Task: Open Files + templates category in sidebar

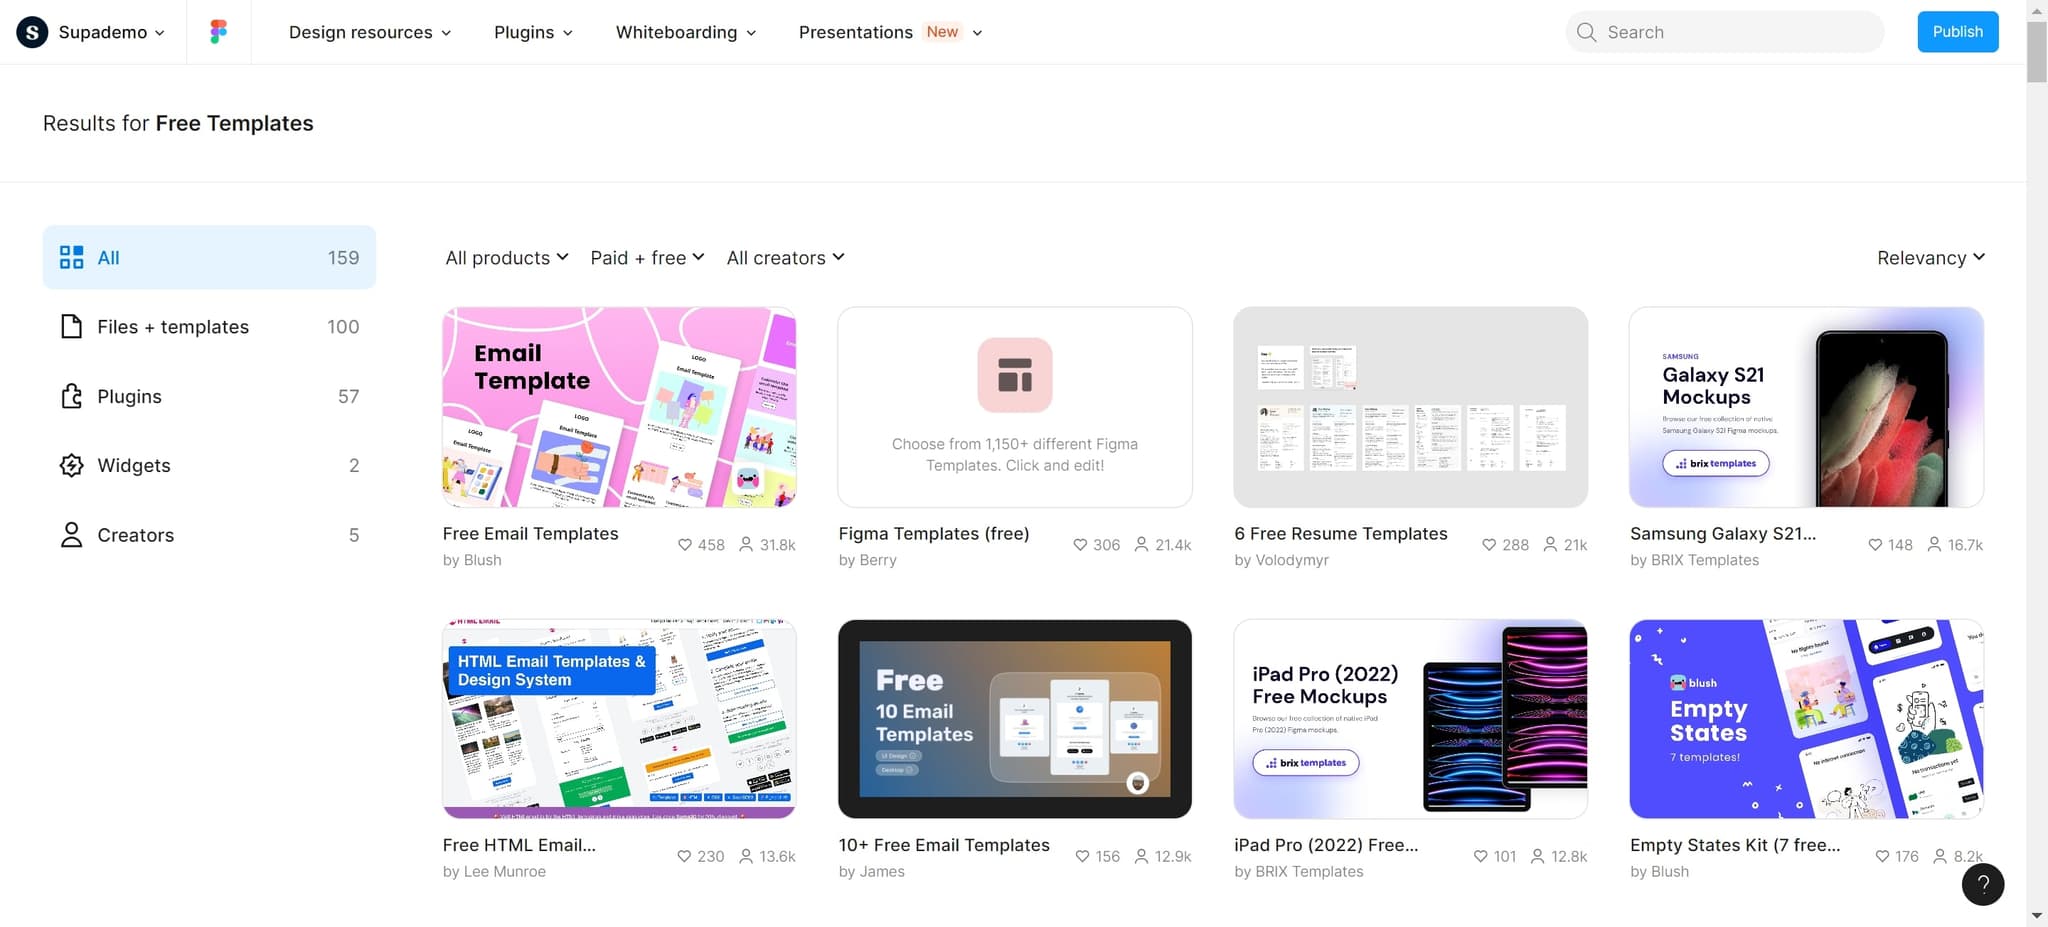Action: [x=171, y=326]
